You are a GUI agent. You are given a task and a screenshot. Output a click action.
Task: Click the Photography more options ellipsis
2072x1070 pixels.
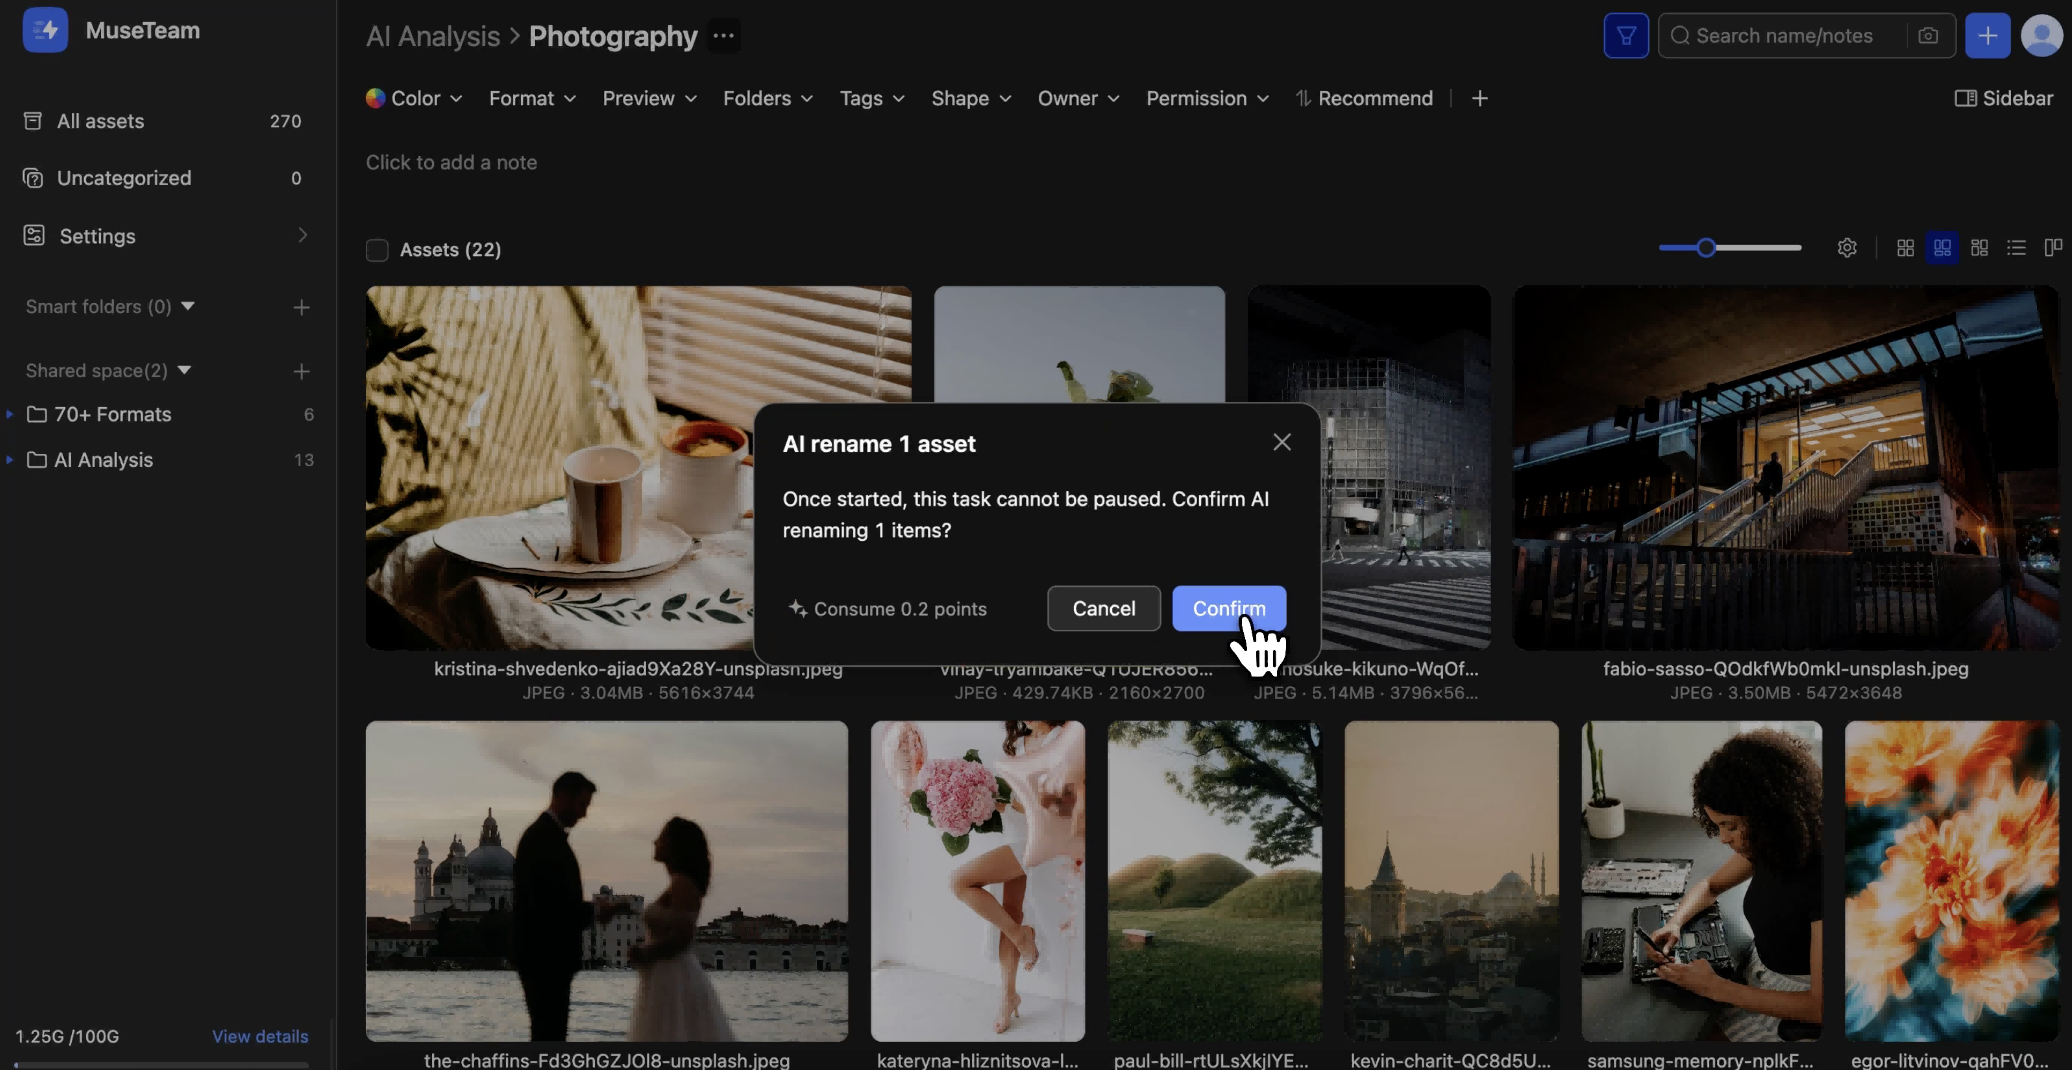pos(723,36)
